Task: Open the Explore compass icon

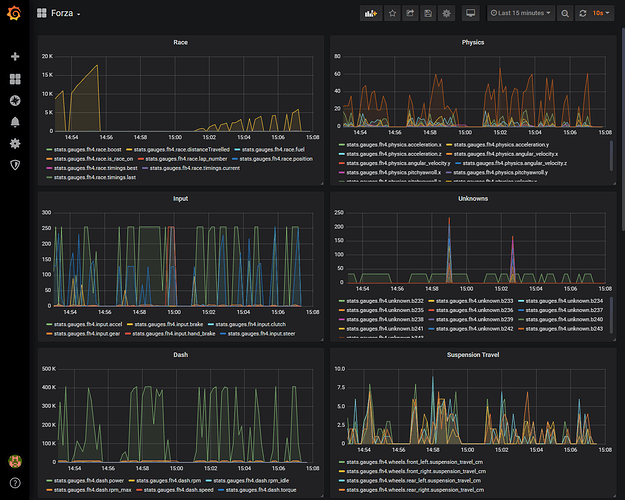Action: [15, 100]
